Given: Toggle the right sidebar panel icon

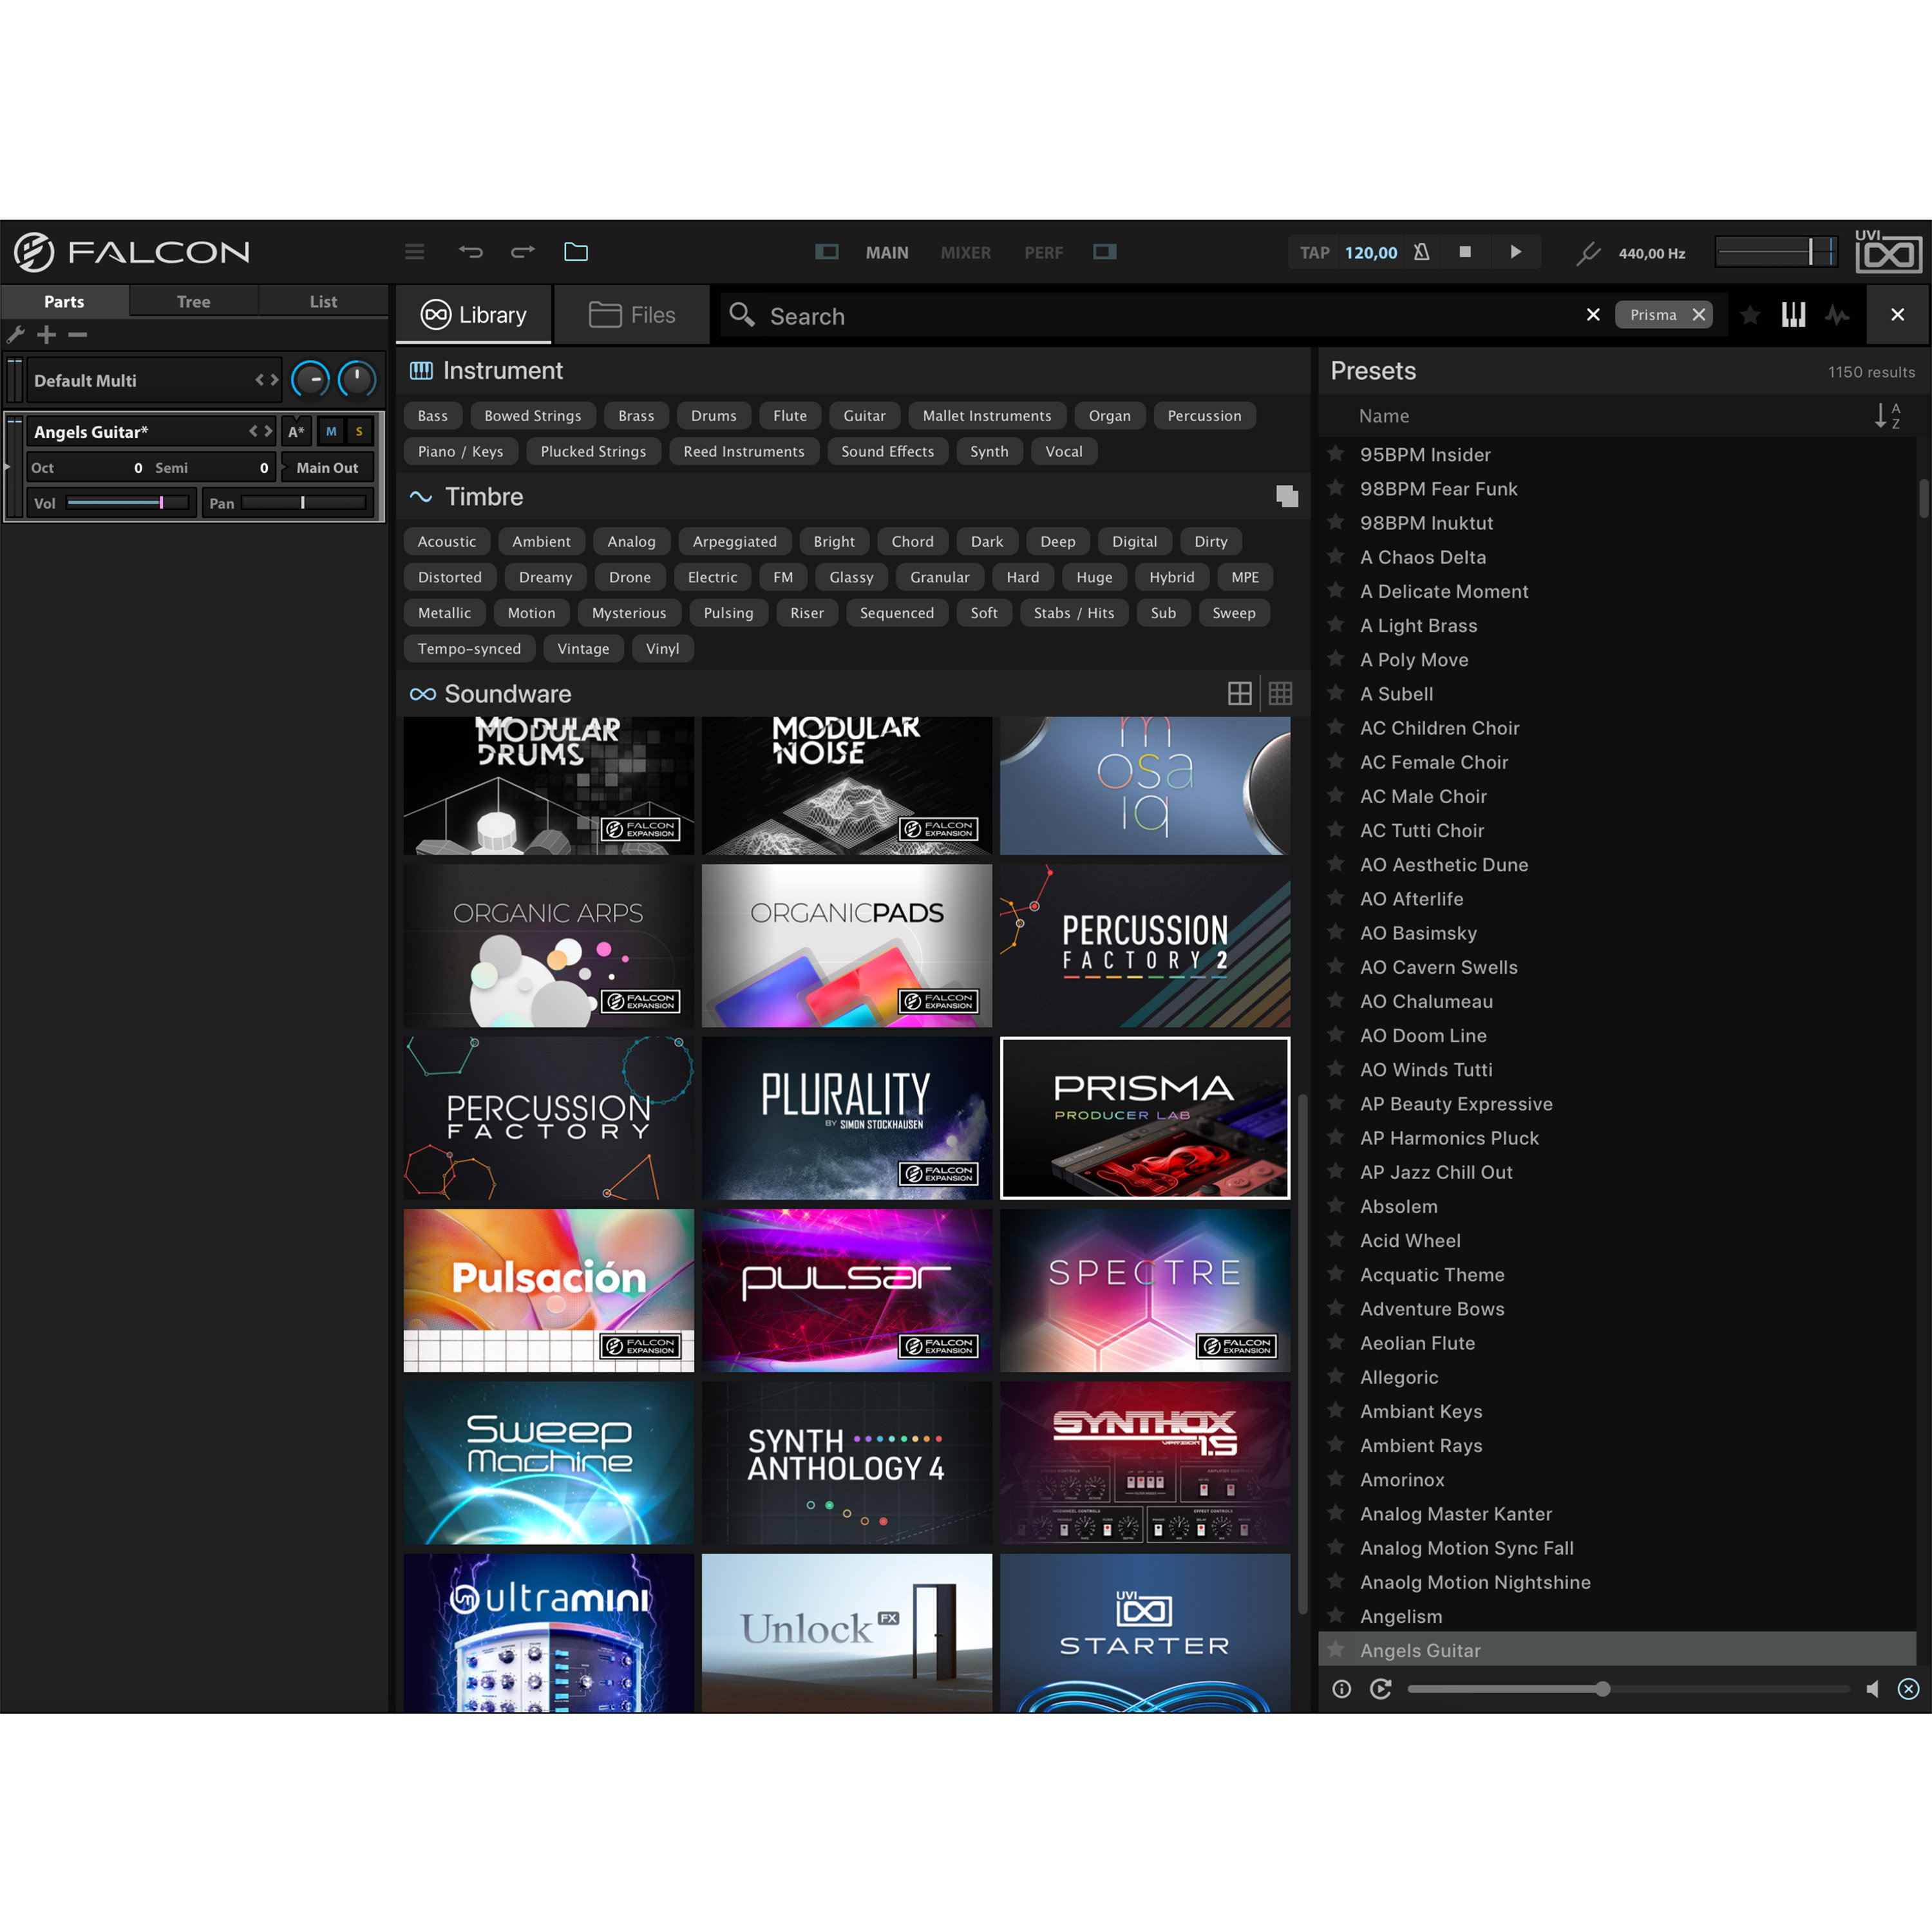Looking at the screenshot, I should click(x=1104, y=252).
